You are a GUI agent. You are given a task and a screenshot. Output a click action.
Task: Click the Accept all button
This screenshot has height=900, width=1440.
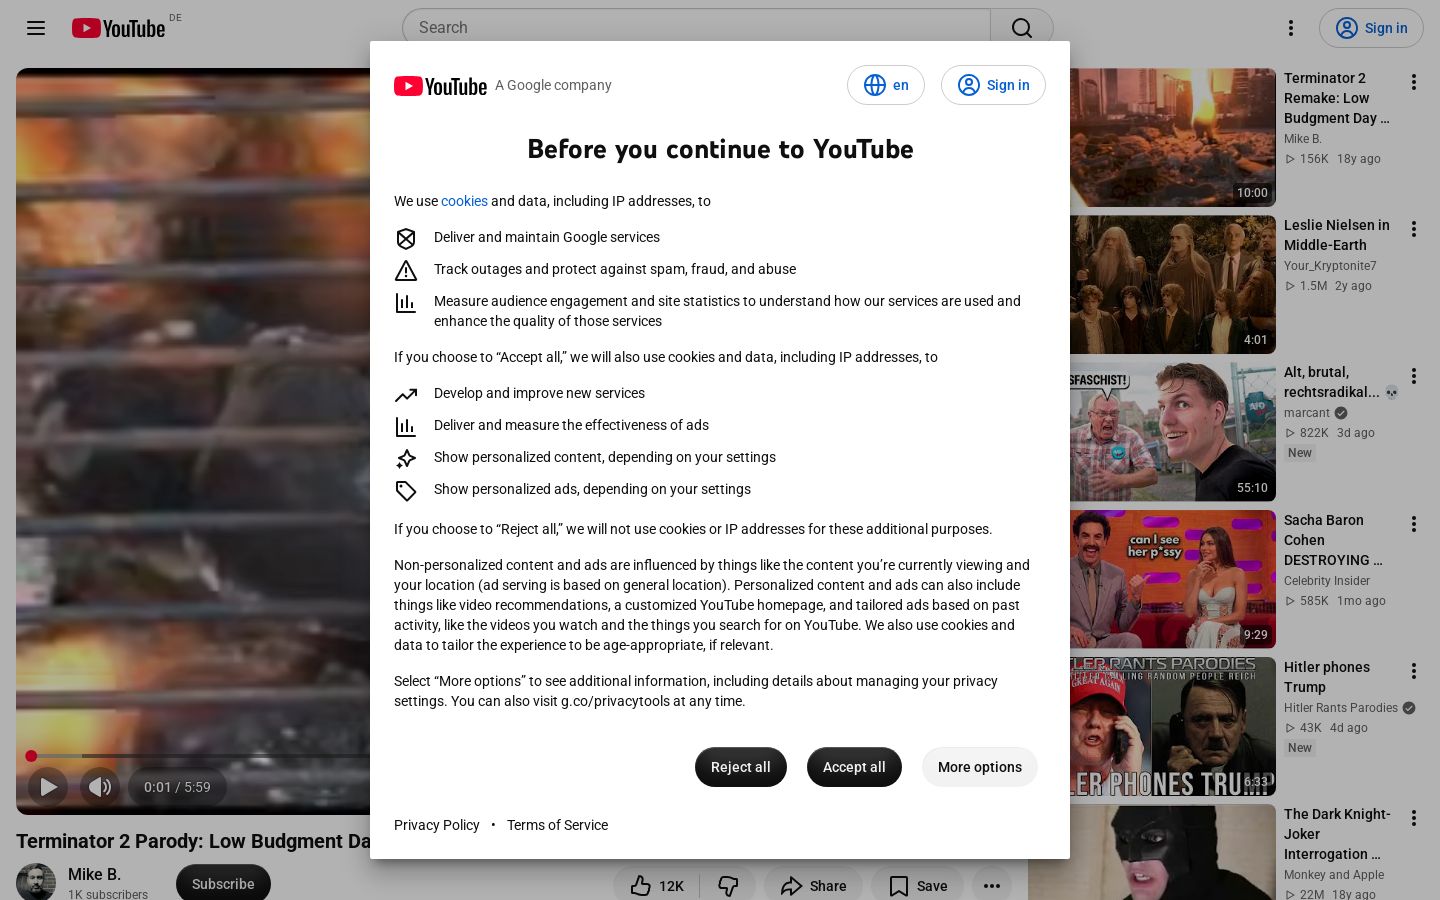coord(854,767)
